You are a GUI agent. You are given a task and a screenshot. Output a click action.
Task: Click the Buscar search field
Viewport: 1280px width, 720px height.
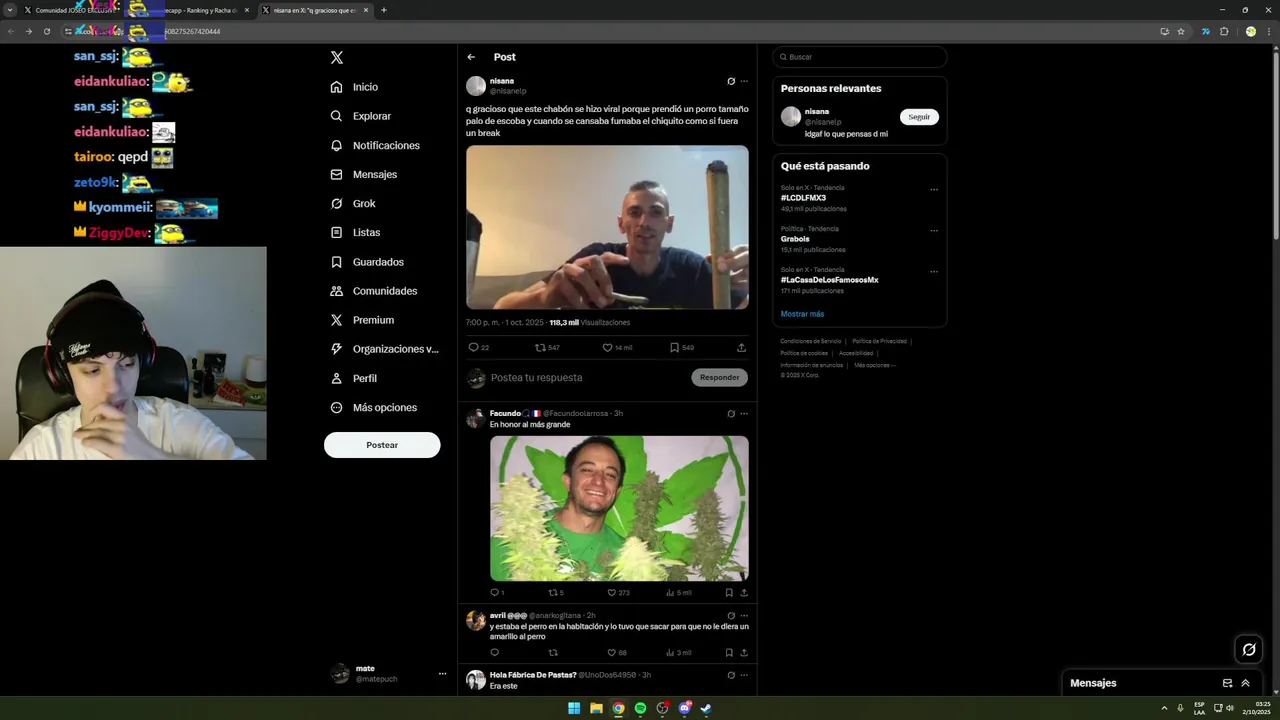click(x=859, y=57)
